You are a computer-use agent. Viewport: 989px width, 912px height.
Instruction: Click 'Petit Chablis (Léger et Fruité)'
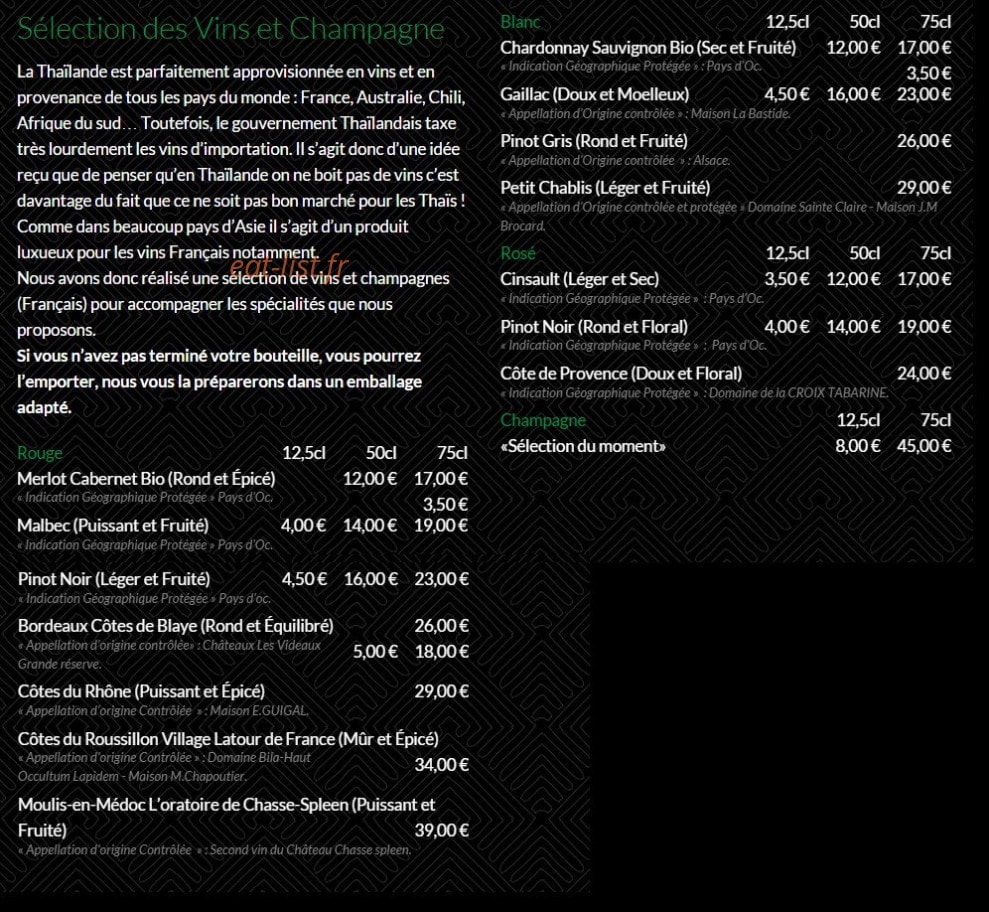[606, 188]
